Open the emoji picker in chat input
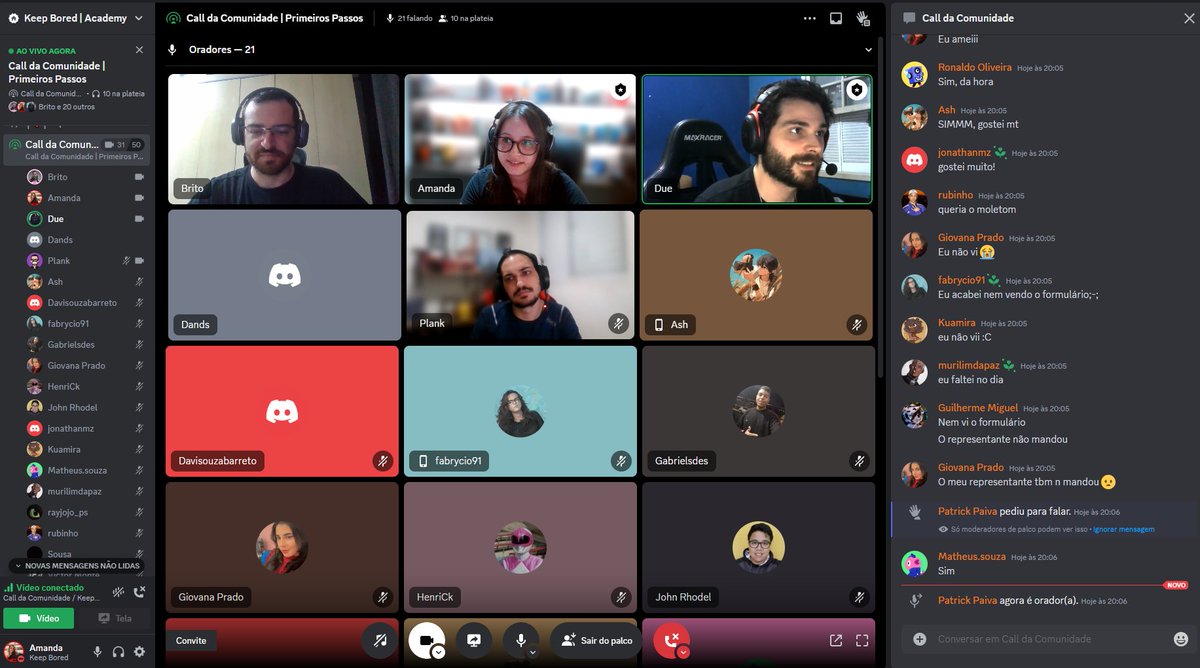Image resolution: width=1200 pixels, height=668 pixels. coord(1181,639)
